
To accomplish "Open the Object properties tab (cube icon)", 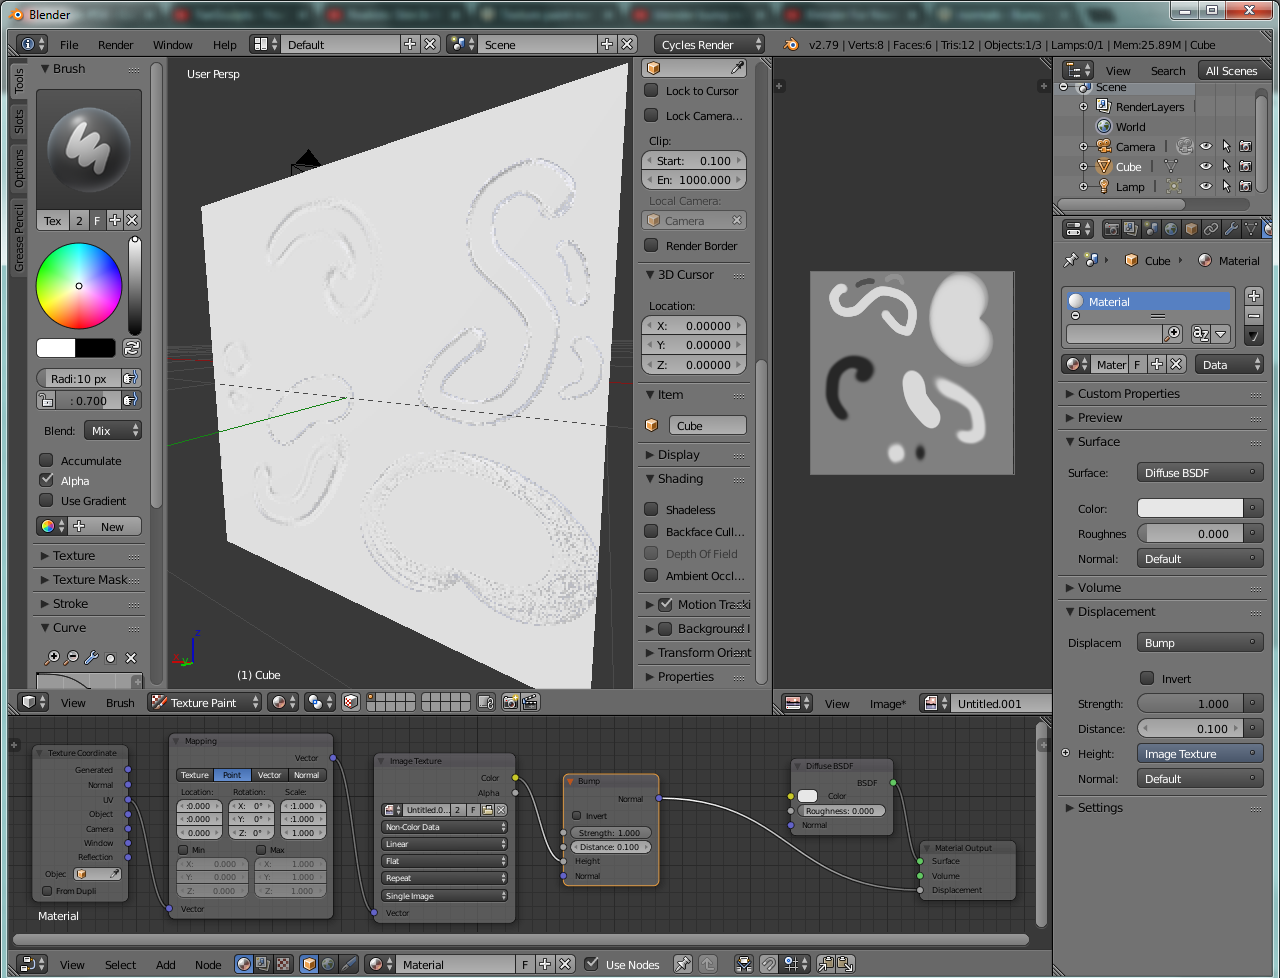I will coord(1191,230).
